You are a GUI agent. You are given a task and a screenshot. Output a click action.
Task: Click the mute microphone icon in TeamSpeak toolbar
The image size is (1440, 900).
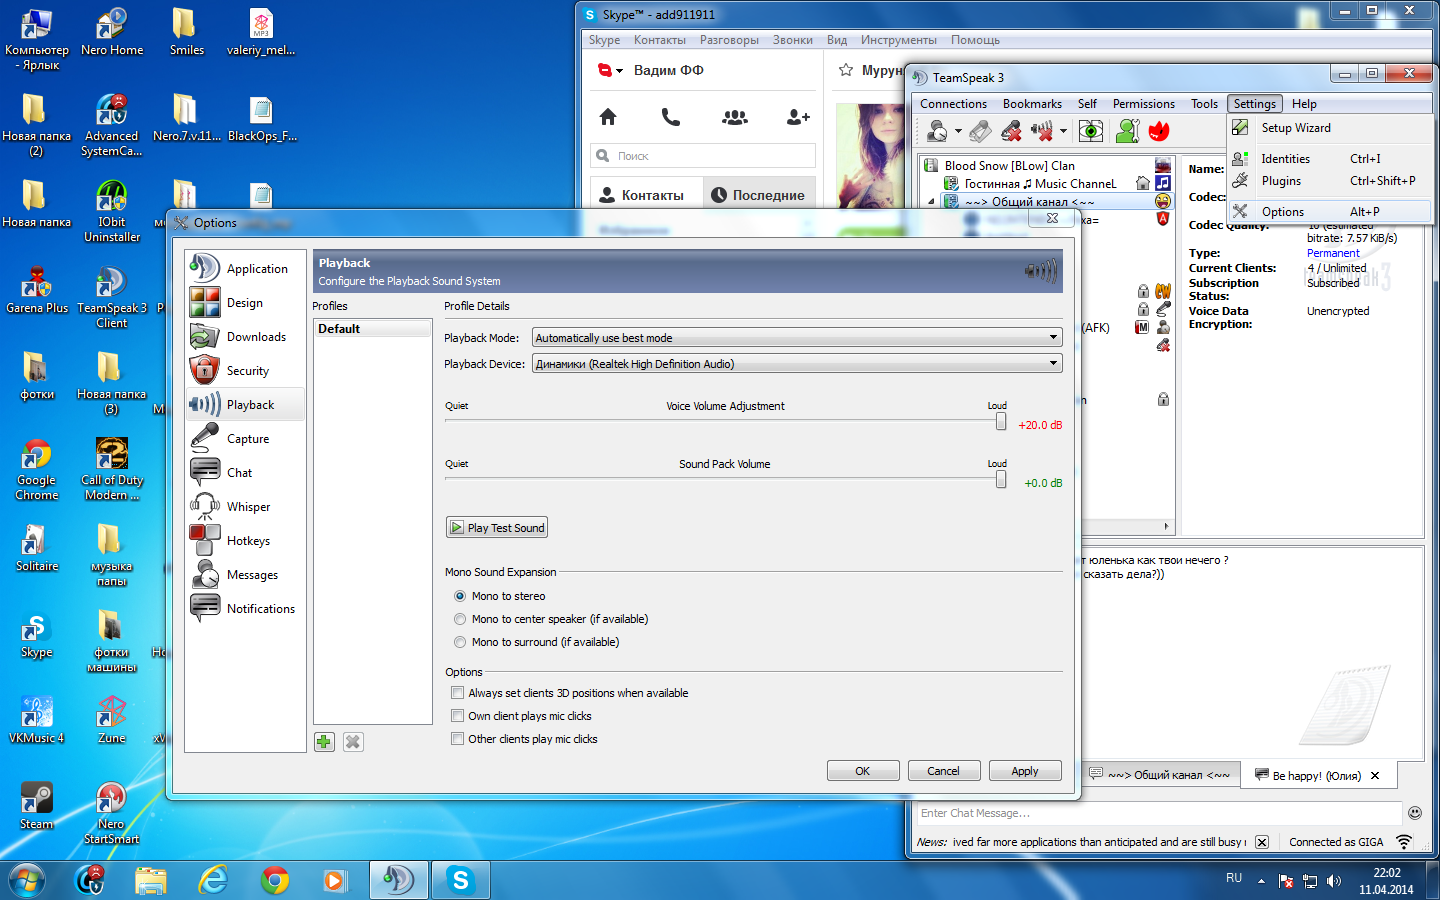[1012, 131]
